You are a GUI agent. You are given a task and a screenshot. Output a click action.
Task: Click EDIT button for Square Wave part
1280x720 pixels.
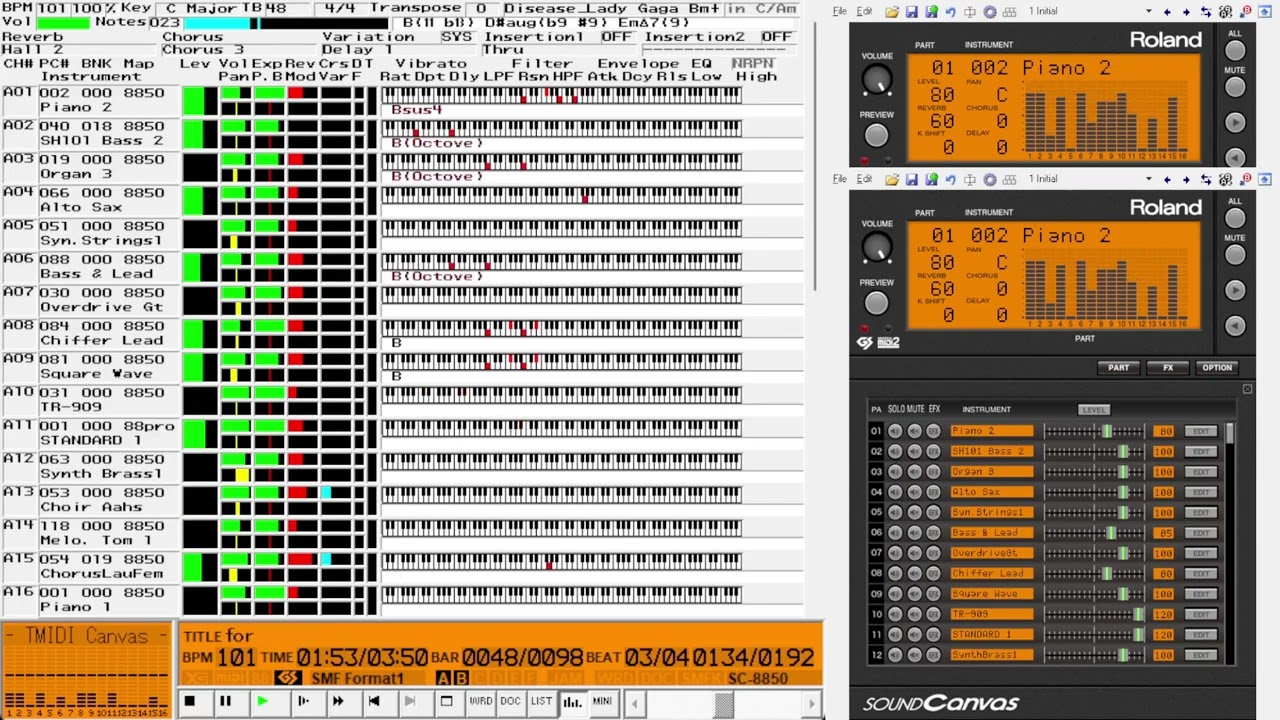(1201, 594)
